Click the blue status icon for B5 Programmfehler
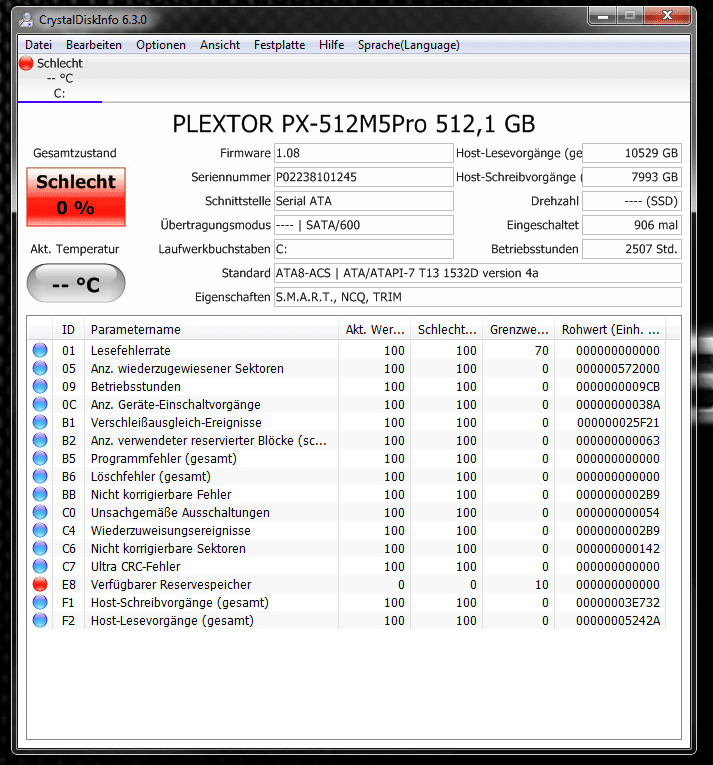 40,459
